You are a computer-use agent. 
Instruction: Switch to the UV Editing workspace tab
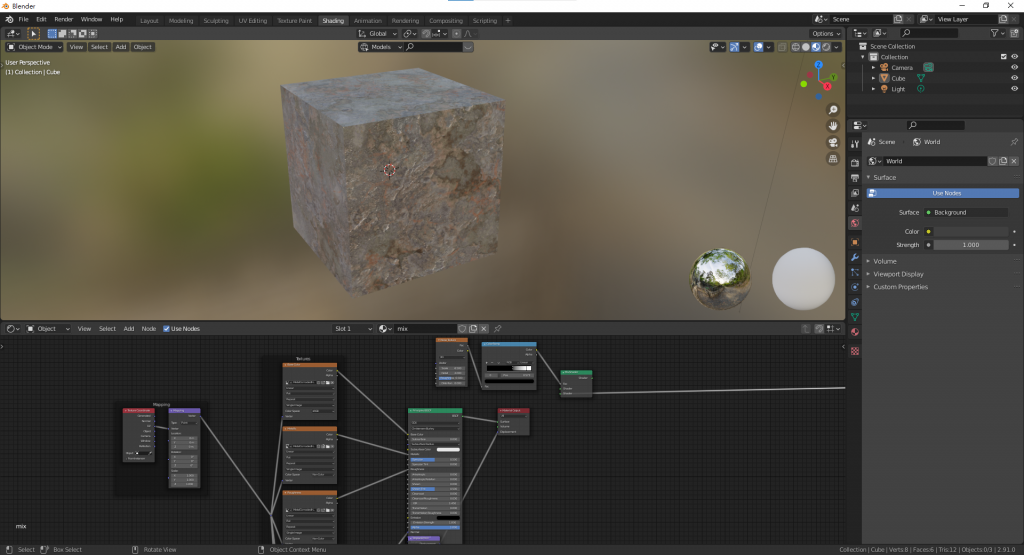pos(253,20)
